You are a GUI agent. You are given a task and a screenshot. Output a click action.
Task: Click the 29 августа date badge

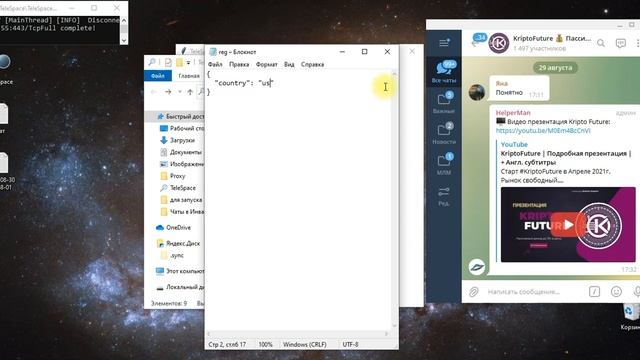tap(555, 67)
